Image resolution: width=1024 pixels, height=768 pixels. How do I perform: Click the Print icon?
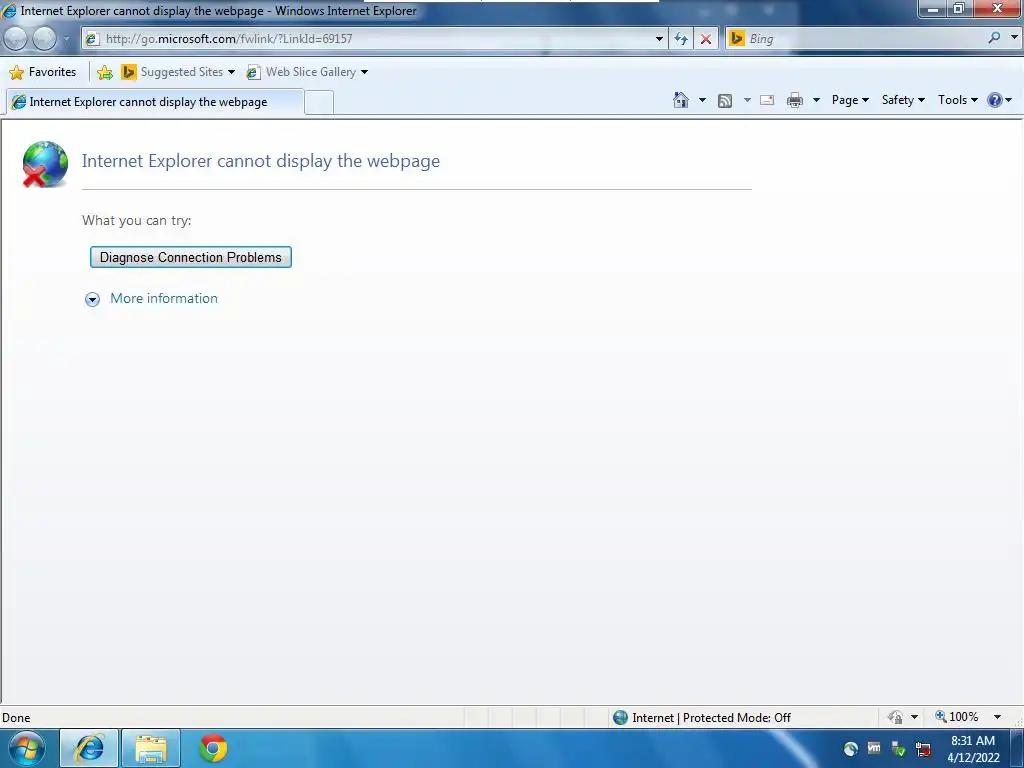tap(794, 100)
